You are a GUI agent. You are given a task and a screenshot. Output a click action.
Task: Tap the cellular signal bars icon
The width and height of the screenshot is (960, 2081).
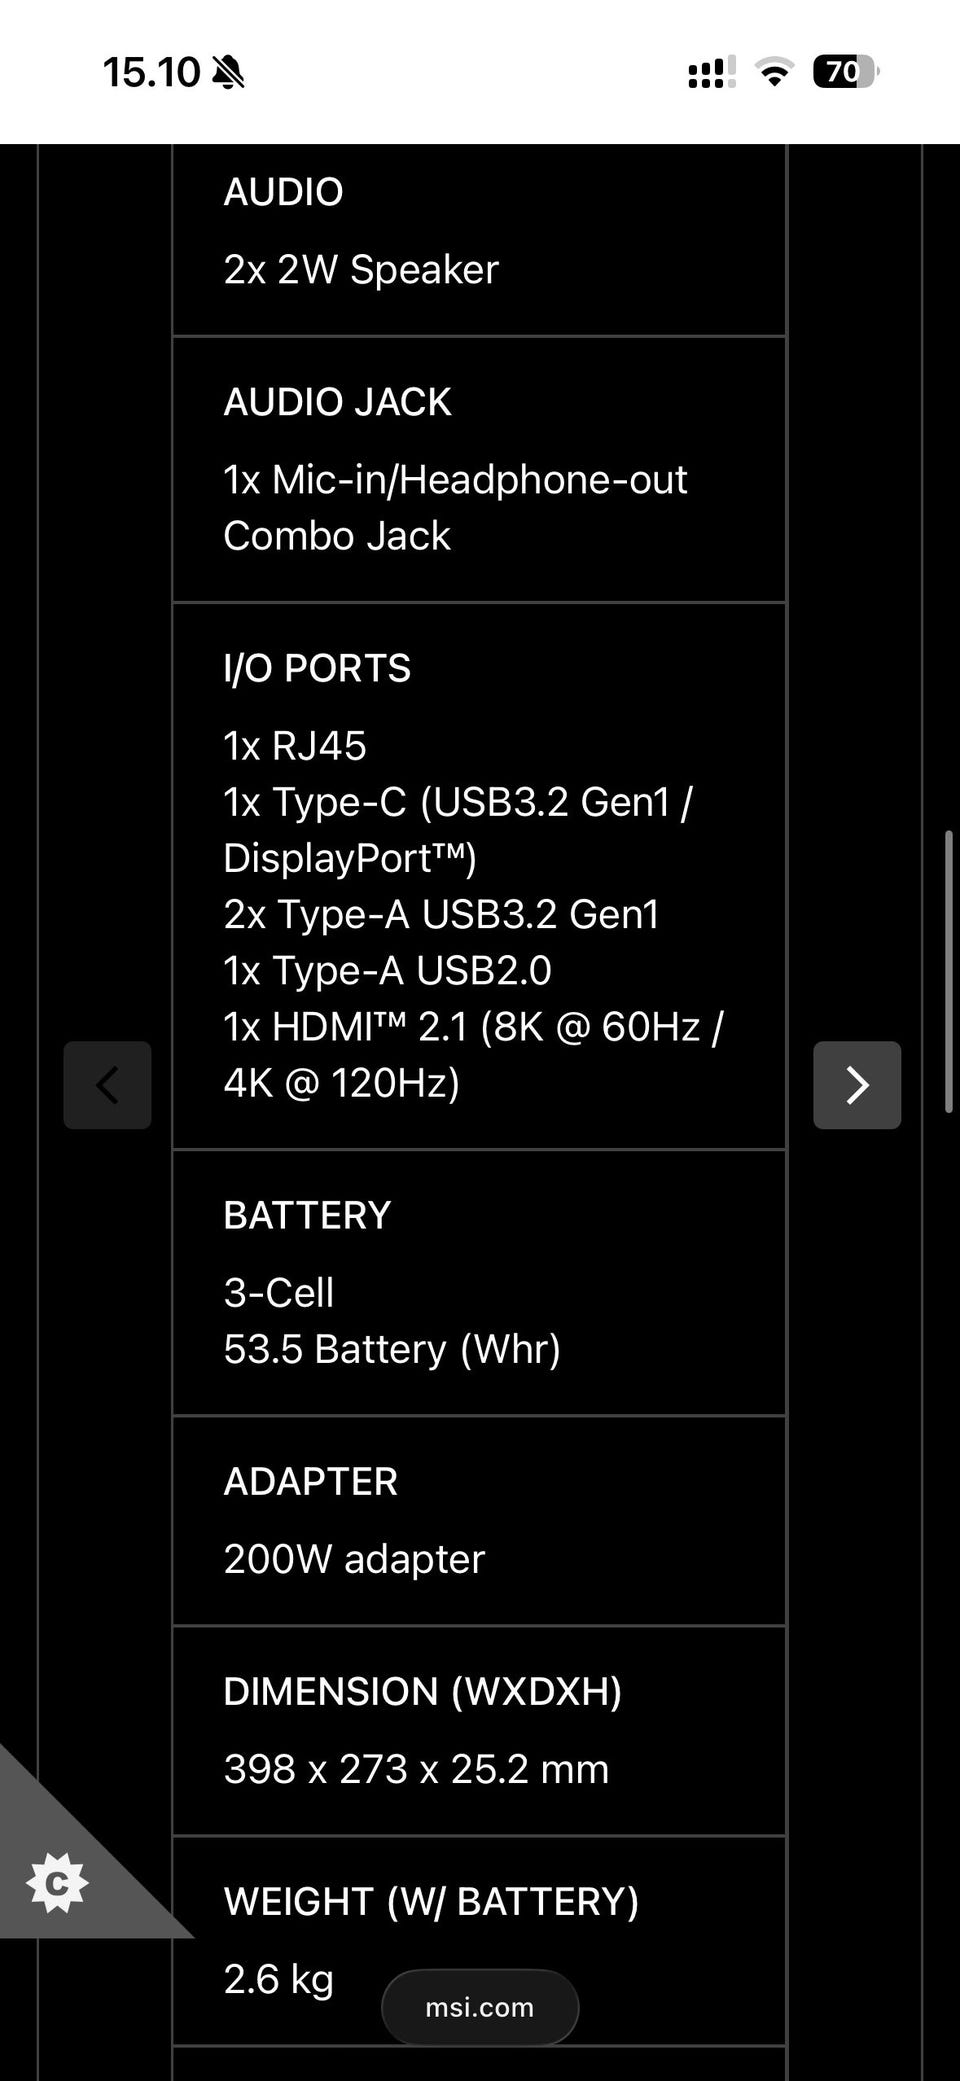711,72
